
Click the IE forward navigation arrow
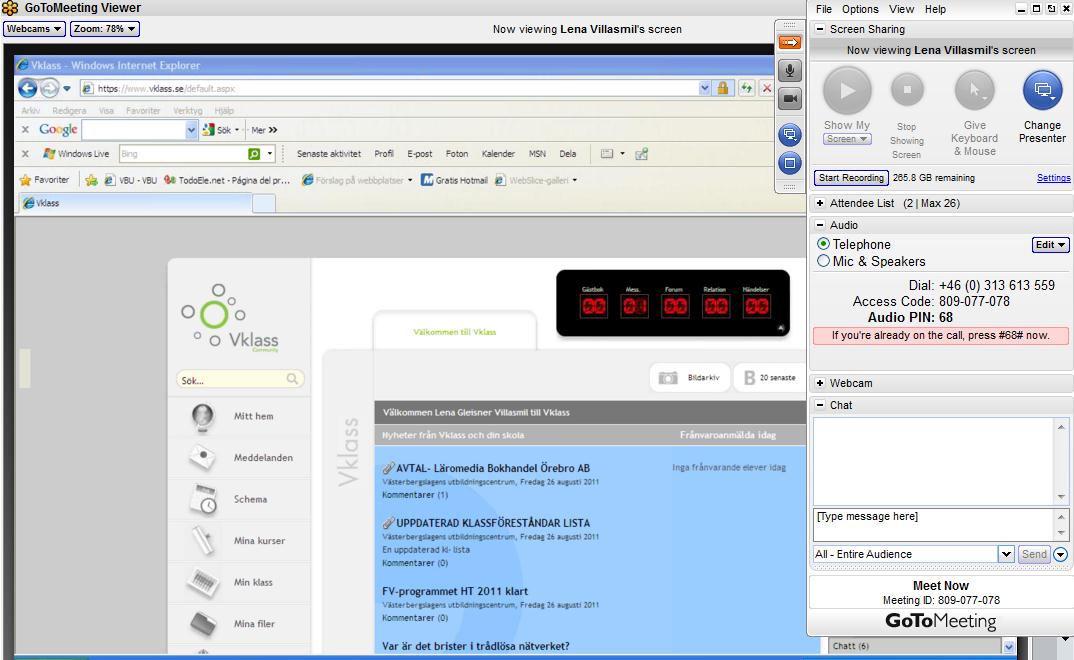coord(49,88)
